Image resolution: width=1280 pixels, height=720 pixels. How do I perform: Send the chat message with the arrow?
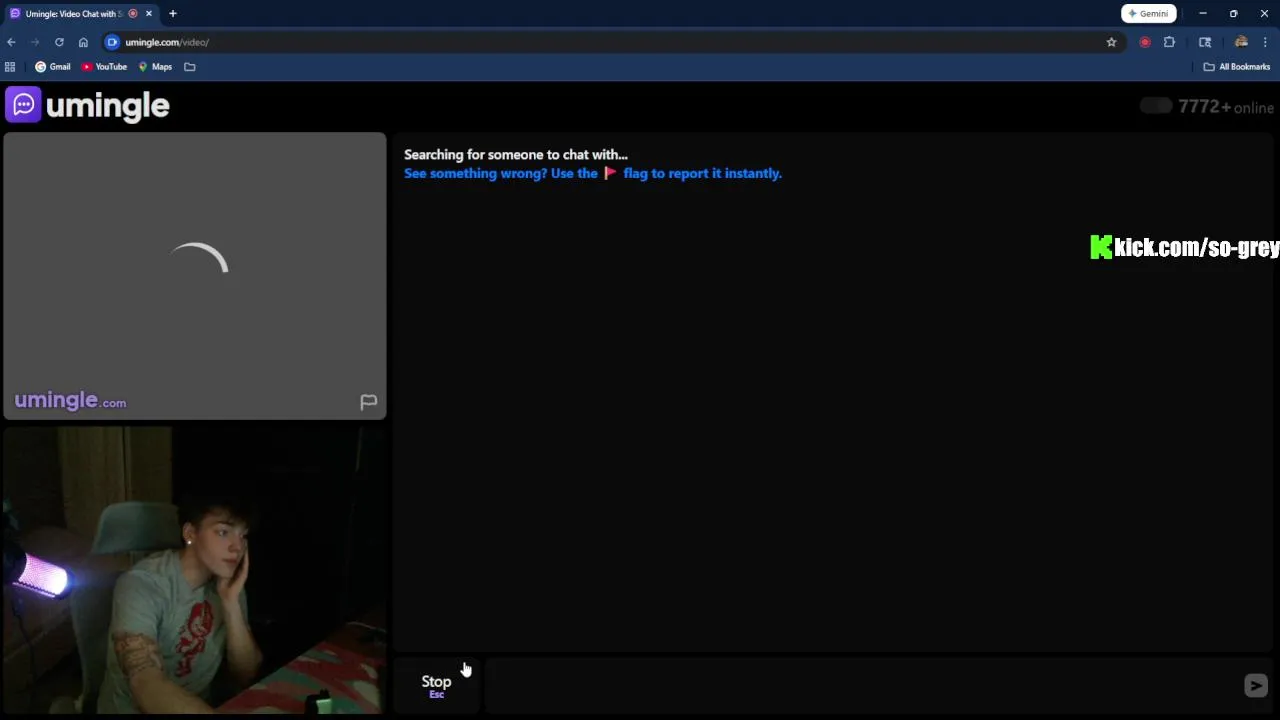point(1255,685)
